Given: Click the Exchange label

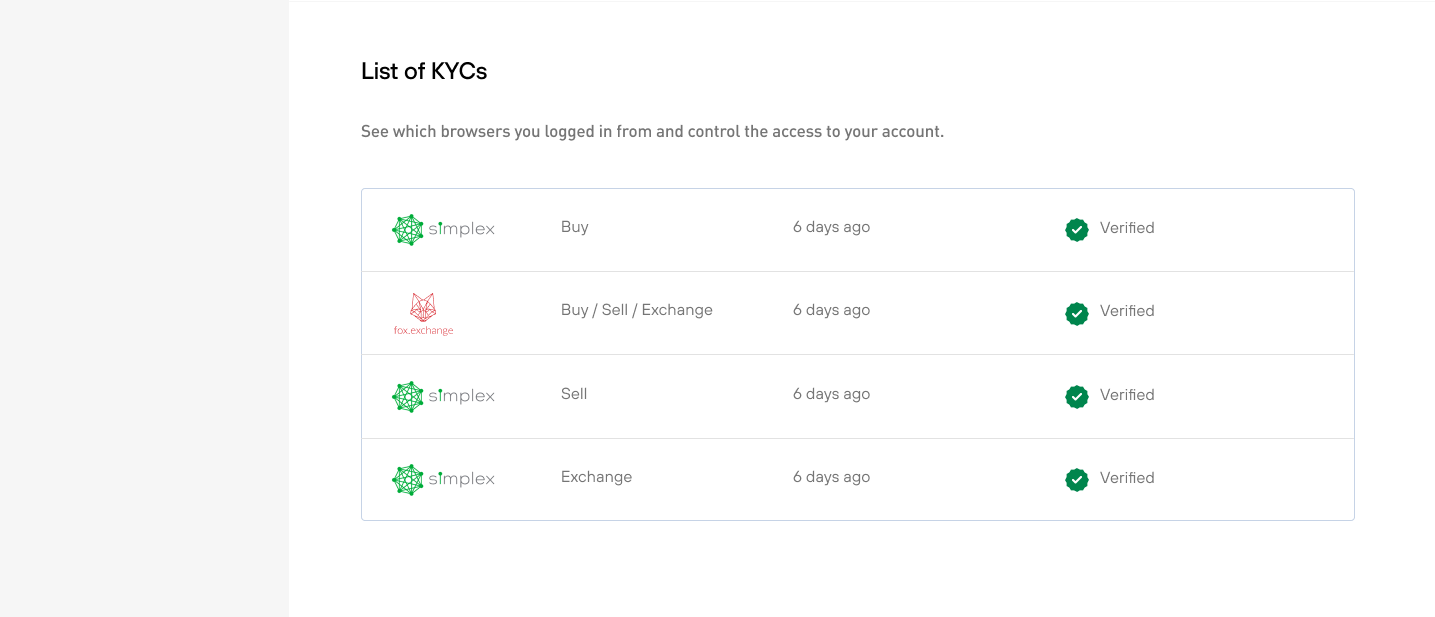Looking at the screenshot, I should click(596, 477).
